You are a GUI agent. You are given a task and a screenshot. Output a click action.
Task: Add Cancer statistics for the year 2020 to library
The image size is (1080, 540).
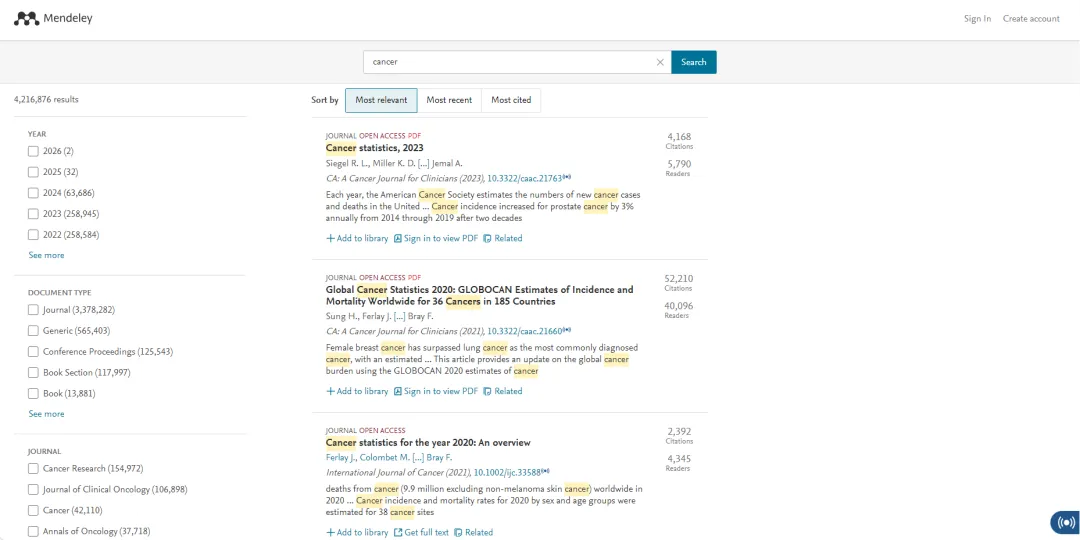pos(357,532)
